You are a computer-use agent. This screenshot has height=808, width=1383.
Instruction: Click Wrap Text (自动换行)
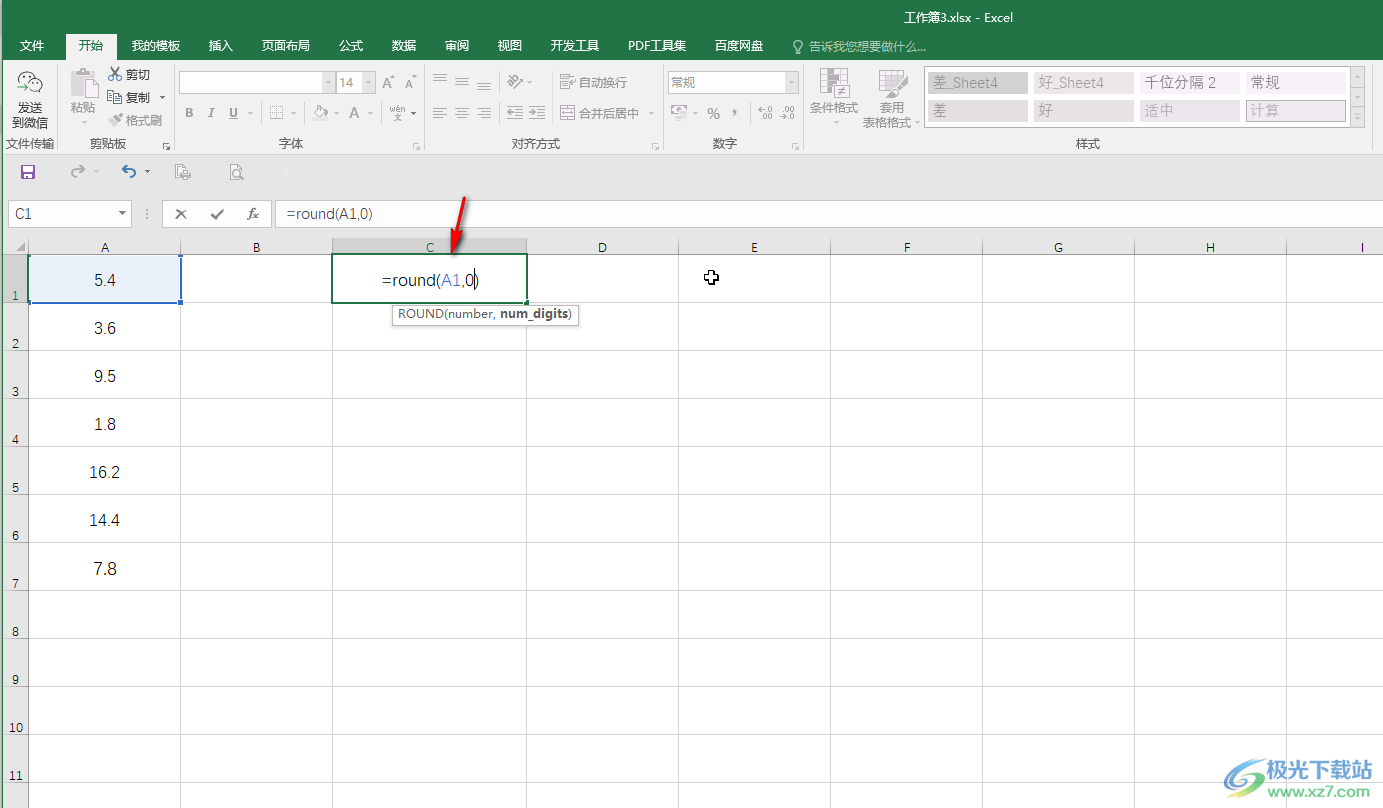click(594, 83)
